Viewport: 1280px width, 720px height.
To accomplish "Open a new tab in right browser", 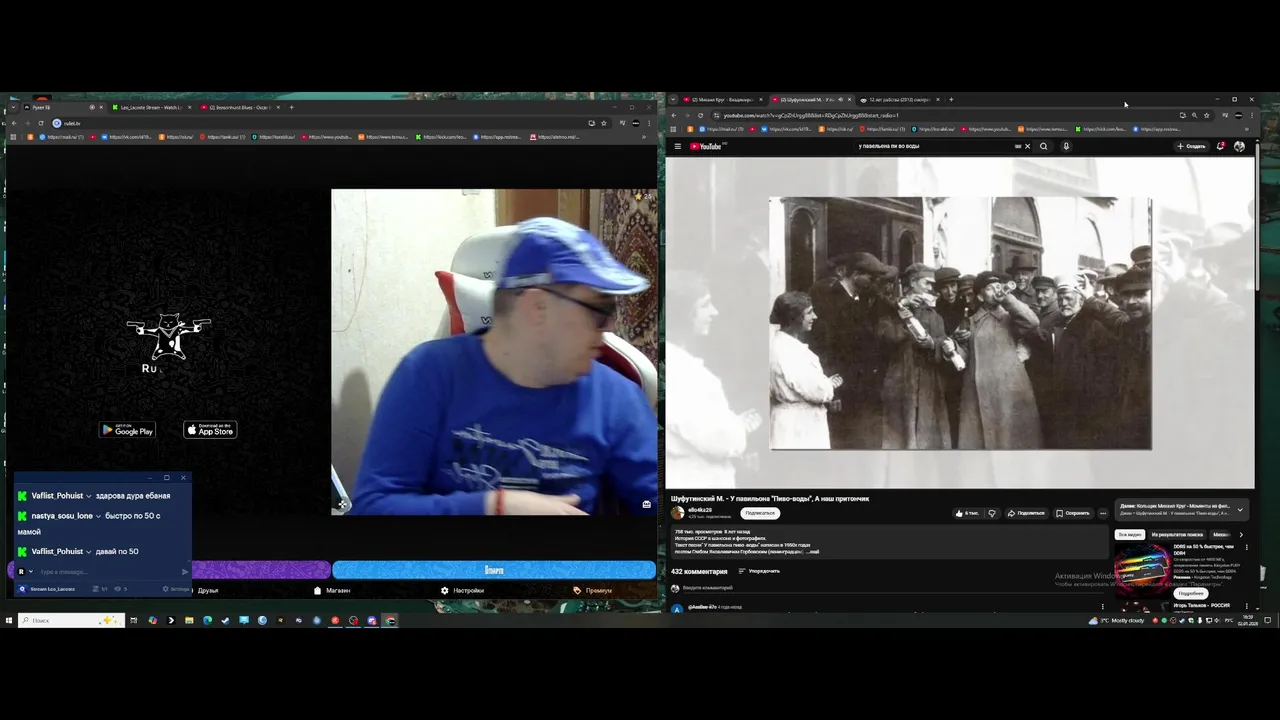I will pyautogui.click(x=951, y=100).
